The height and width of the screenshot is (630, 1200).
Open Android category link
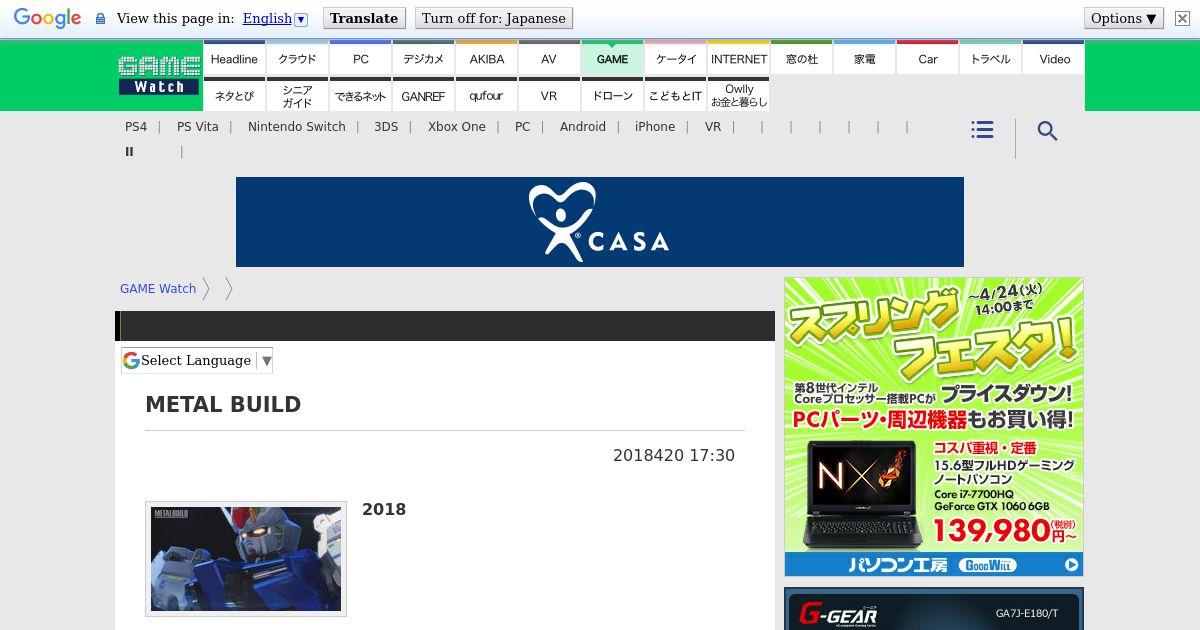click(583, 127)
